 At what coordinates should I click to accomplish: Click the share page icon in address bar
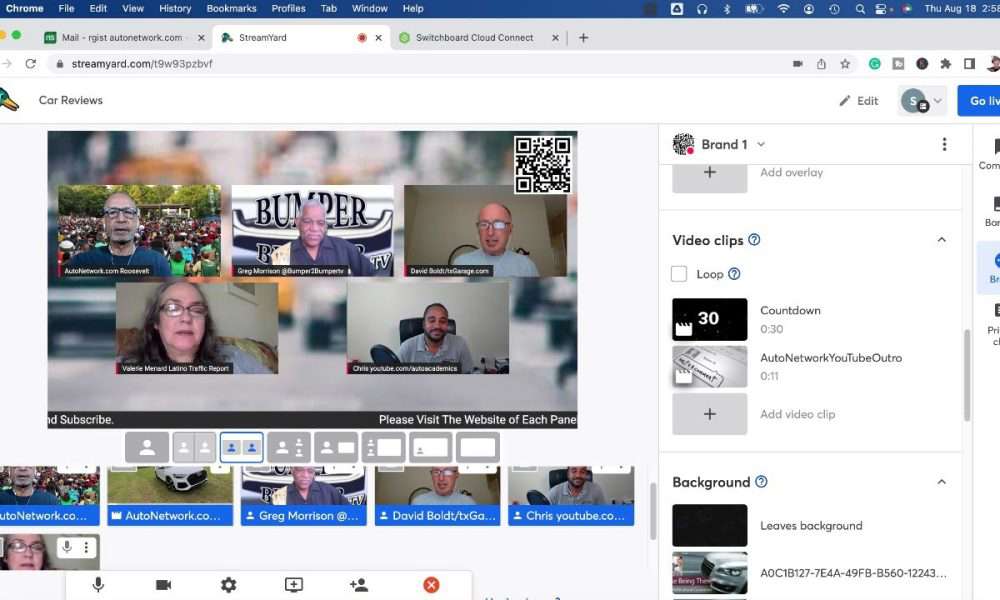pos(821,64)
